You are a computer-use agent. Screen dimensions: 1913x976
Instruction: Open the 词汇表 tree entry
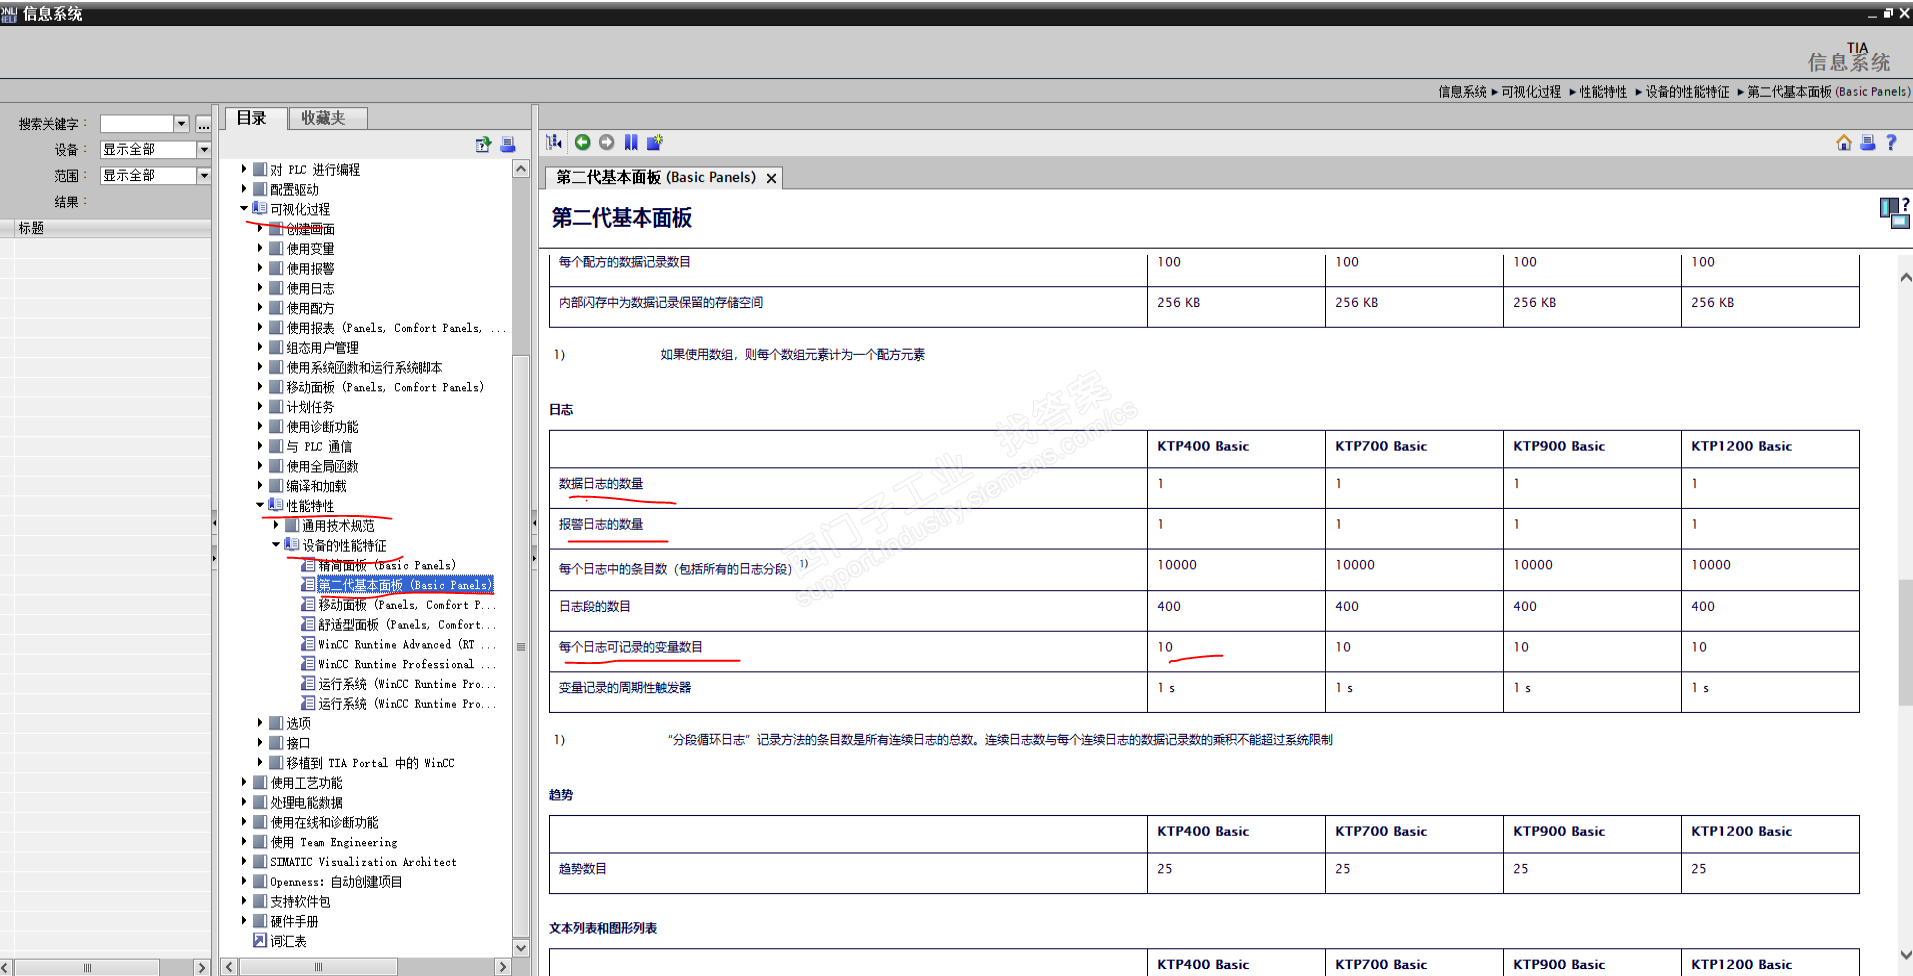[x=288, y=941]
